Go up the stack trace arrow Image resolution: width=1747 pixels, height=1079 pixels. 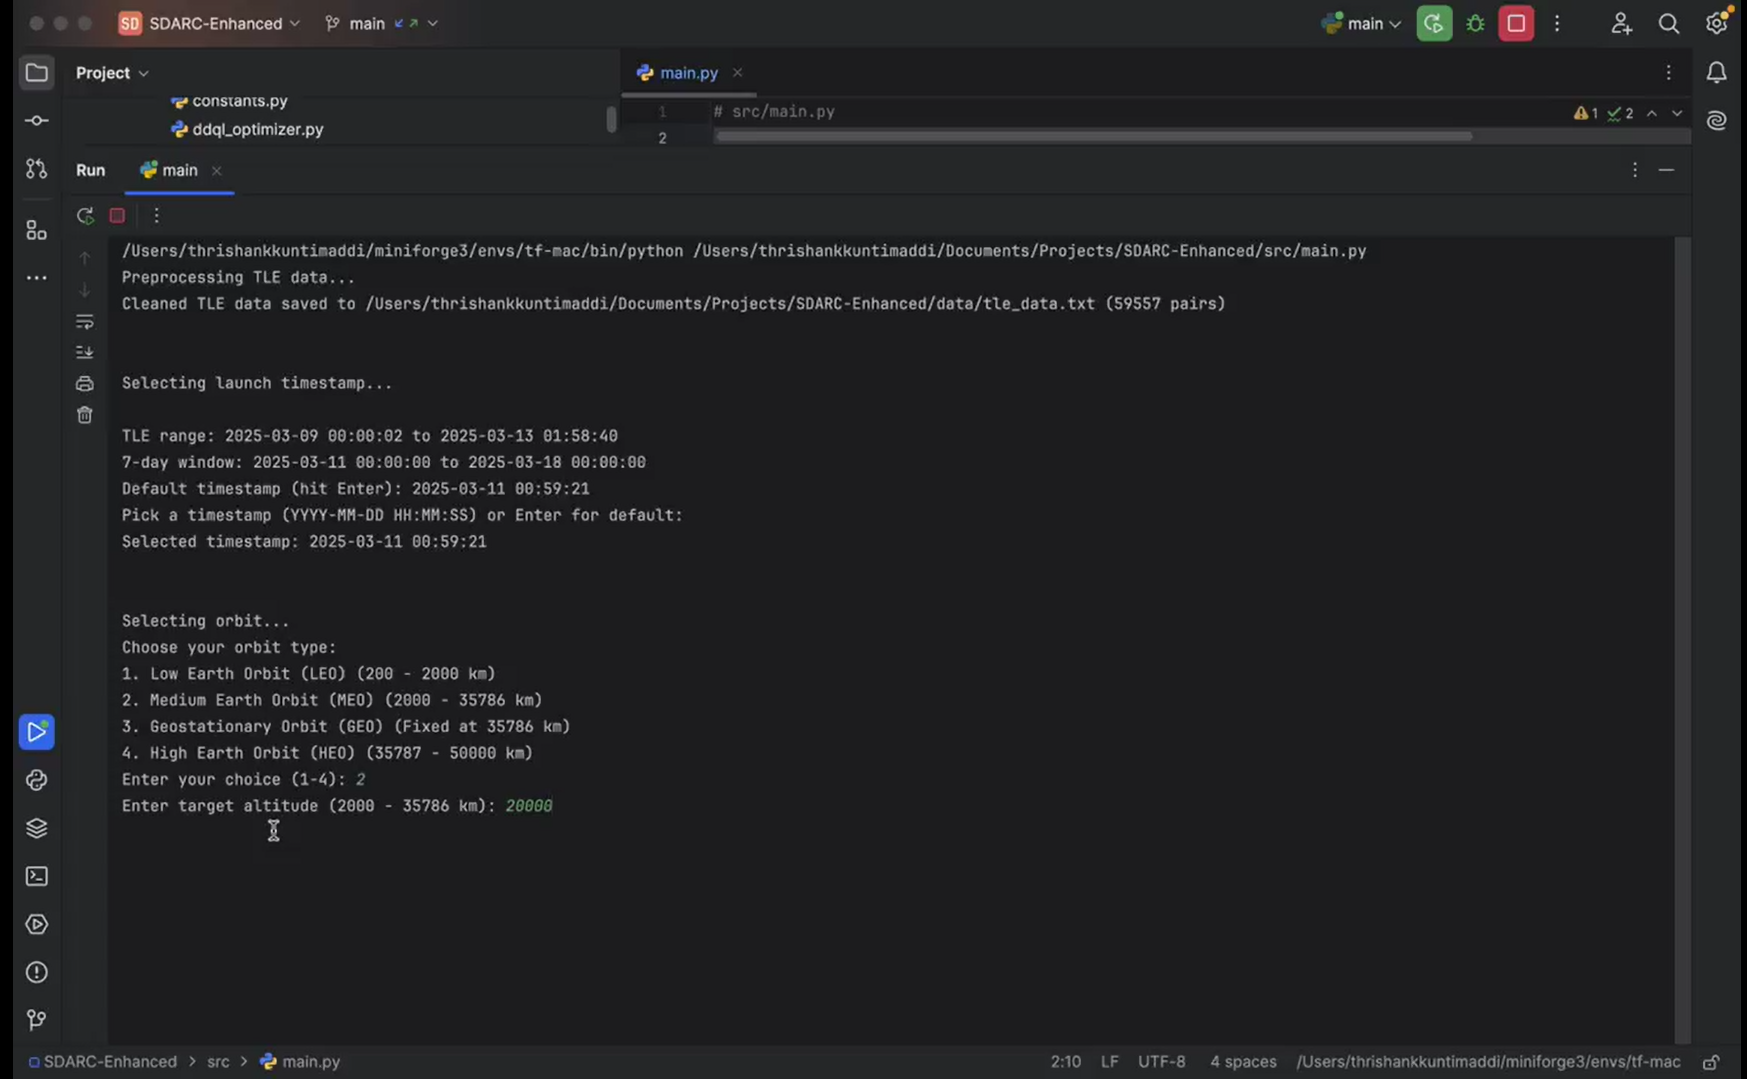[84, 258]
